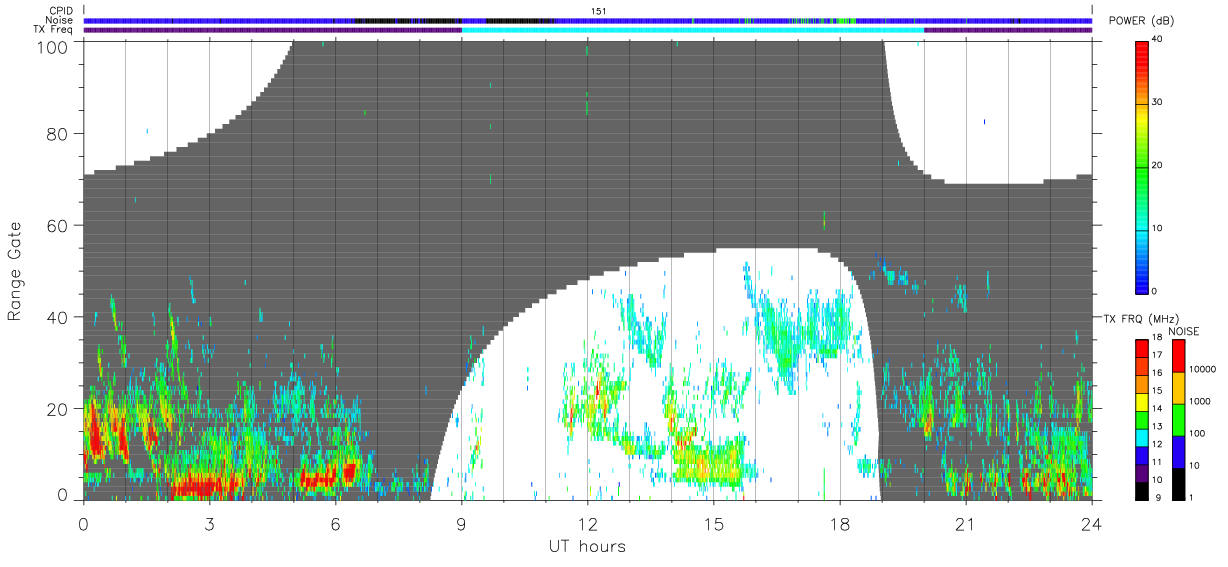The image size is (1228, 567).
Task: Click the x-axis tick label 15
Action: click(713, 523)
